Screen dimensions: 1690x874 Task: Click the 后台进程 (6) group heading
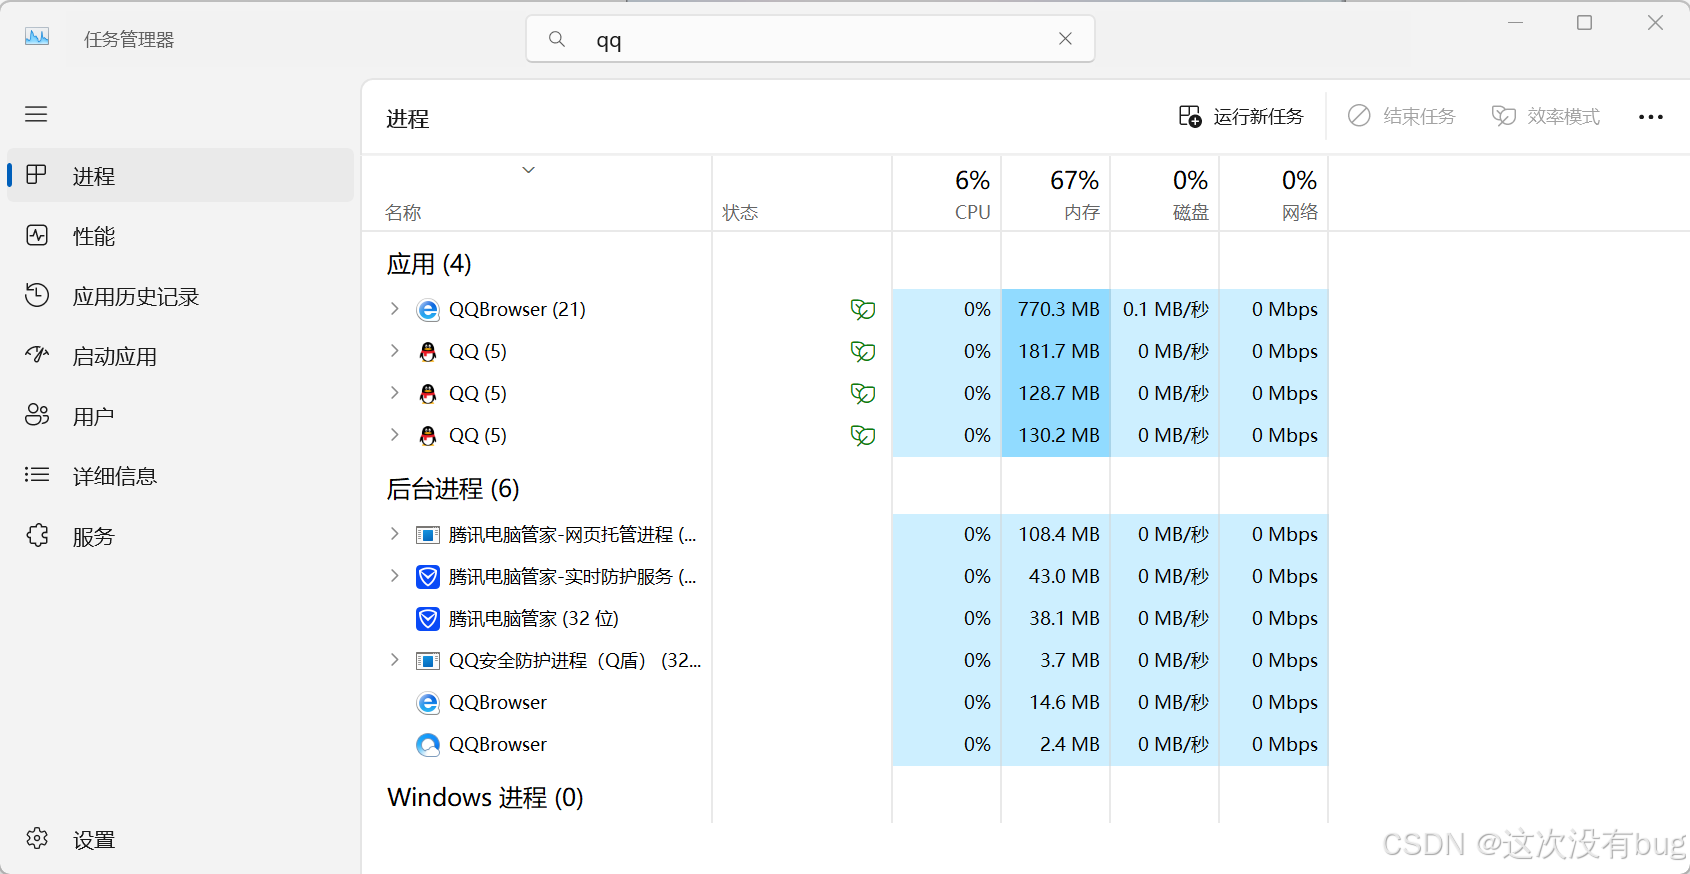pyautogui.click(x=453, y=489)
